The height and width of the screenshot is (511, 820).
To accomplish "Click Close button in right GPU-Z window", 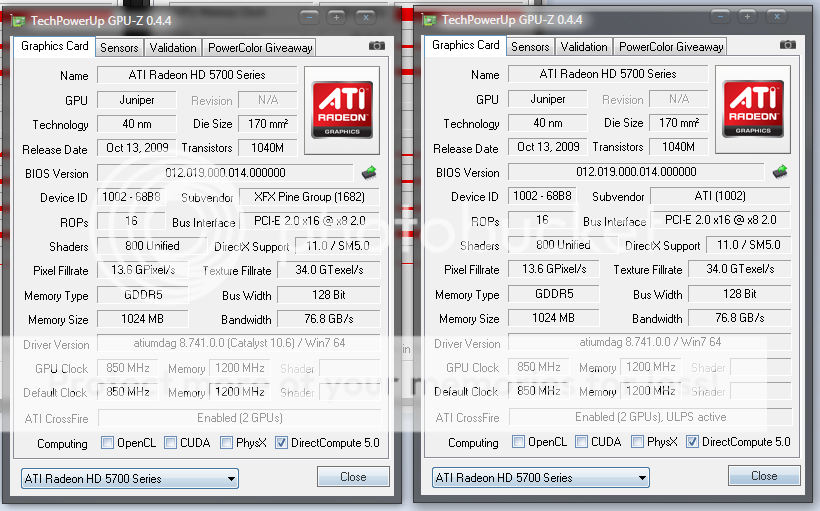I will [x=764, y=476].
